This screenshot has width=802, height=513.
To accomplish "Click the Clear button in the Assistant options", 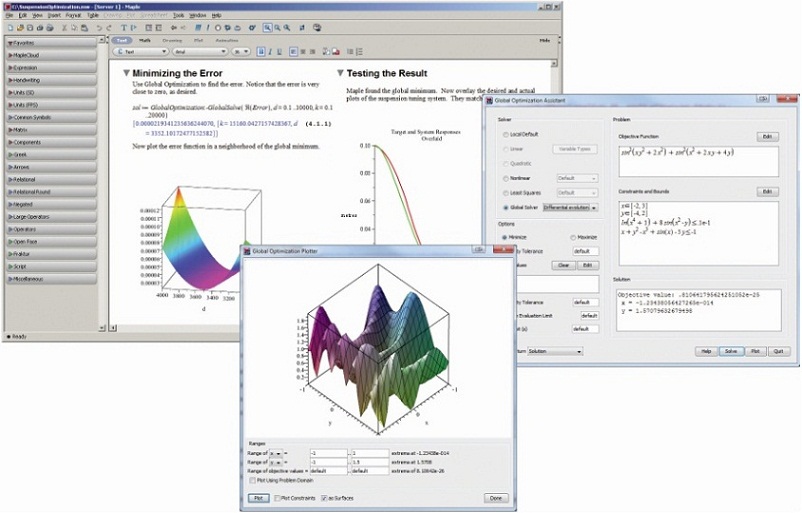I will pos(563,265).
